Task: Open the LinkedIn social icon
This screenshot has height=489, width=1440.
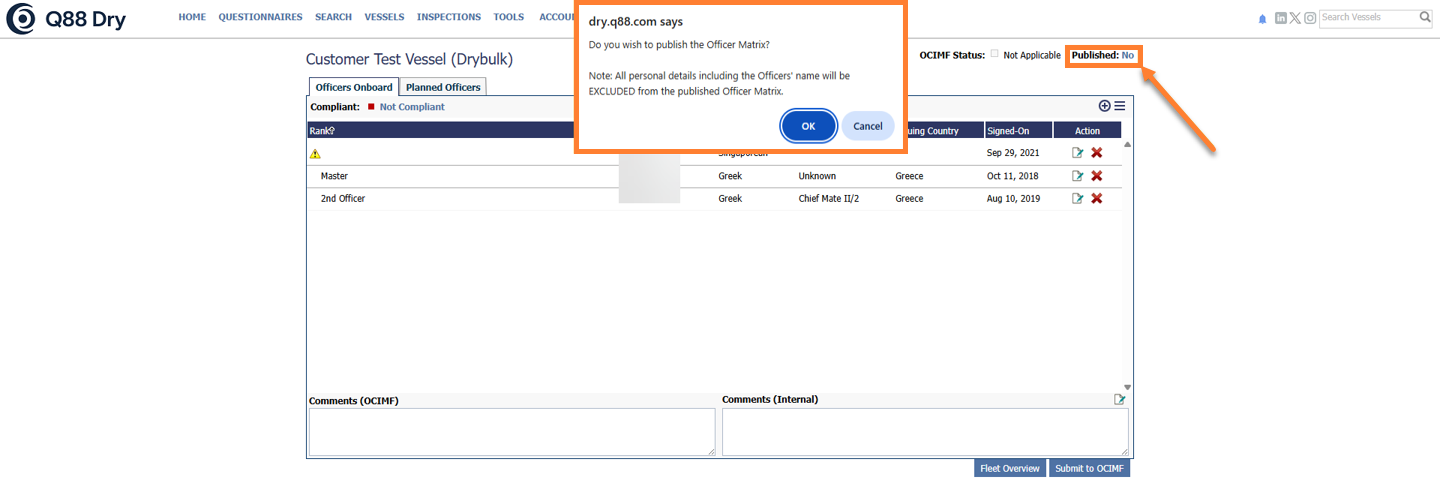Action: pos(1281,18)
